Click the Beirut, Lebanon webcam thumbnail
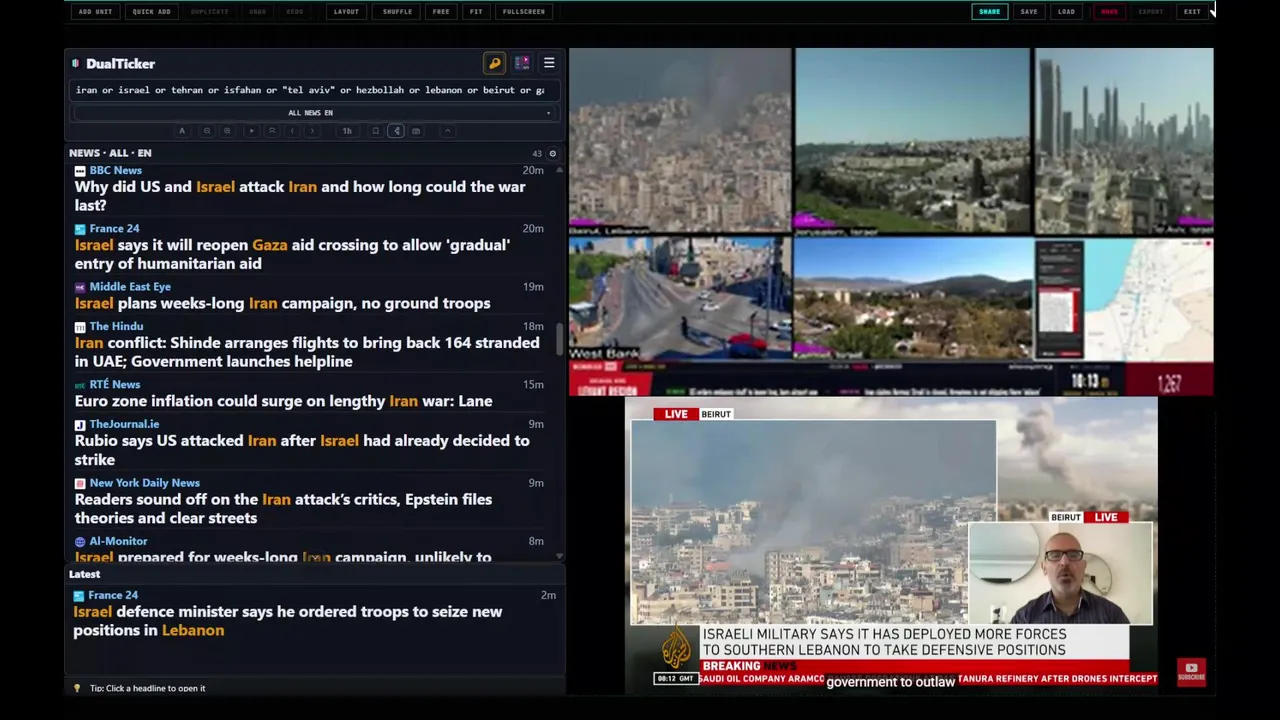This screenshot has height=720, width=1280. (680, 140)
